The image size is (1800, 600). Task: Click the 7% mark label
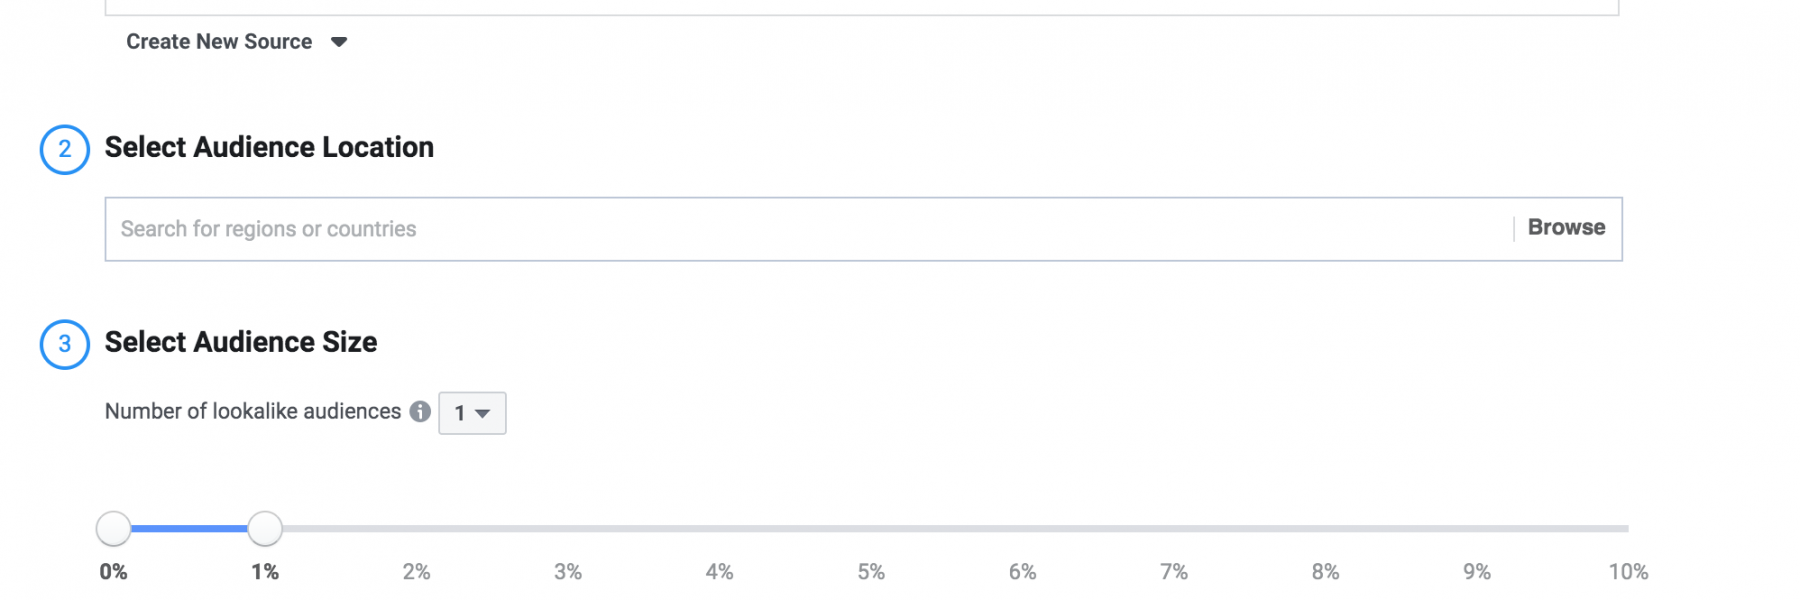point(1174,572)
